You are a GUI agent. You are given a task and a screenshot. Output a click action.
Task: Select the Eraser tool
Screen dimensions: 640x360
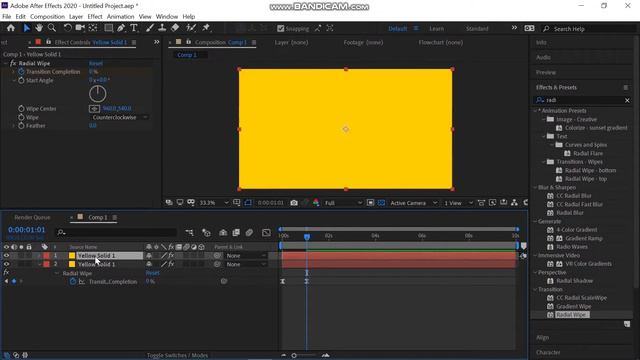click(x=175, y=28)
